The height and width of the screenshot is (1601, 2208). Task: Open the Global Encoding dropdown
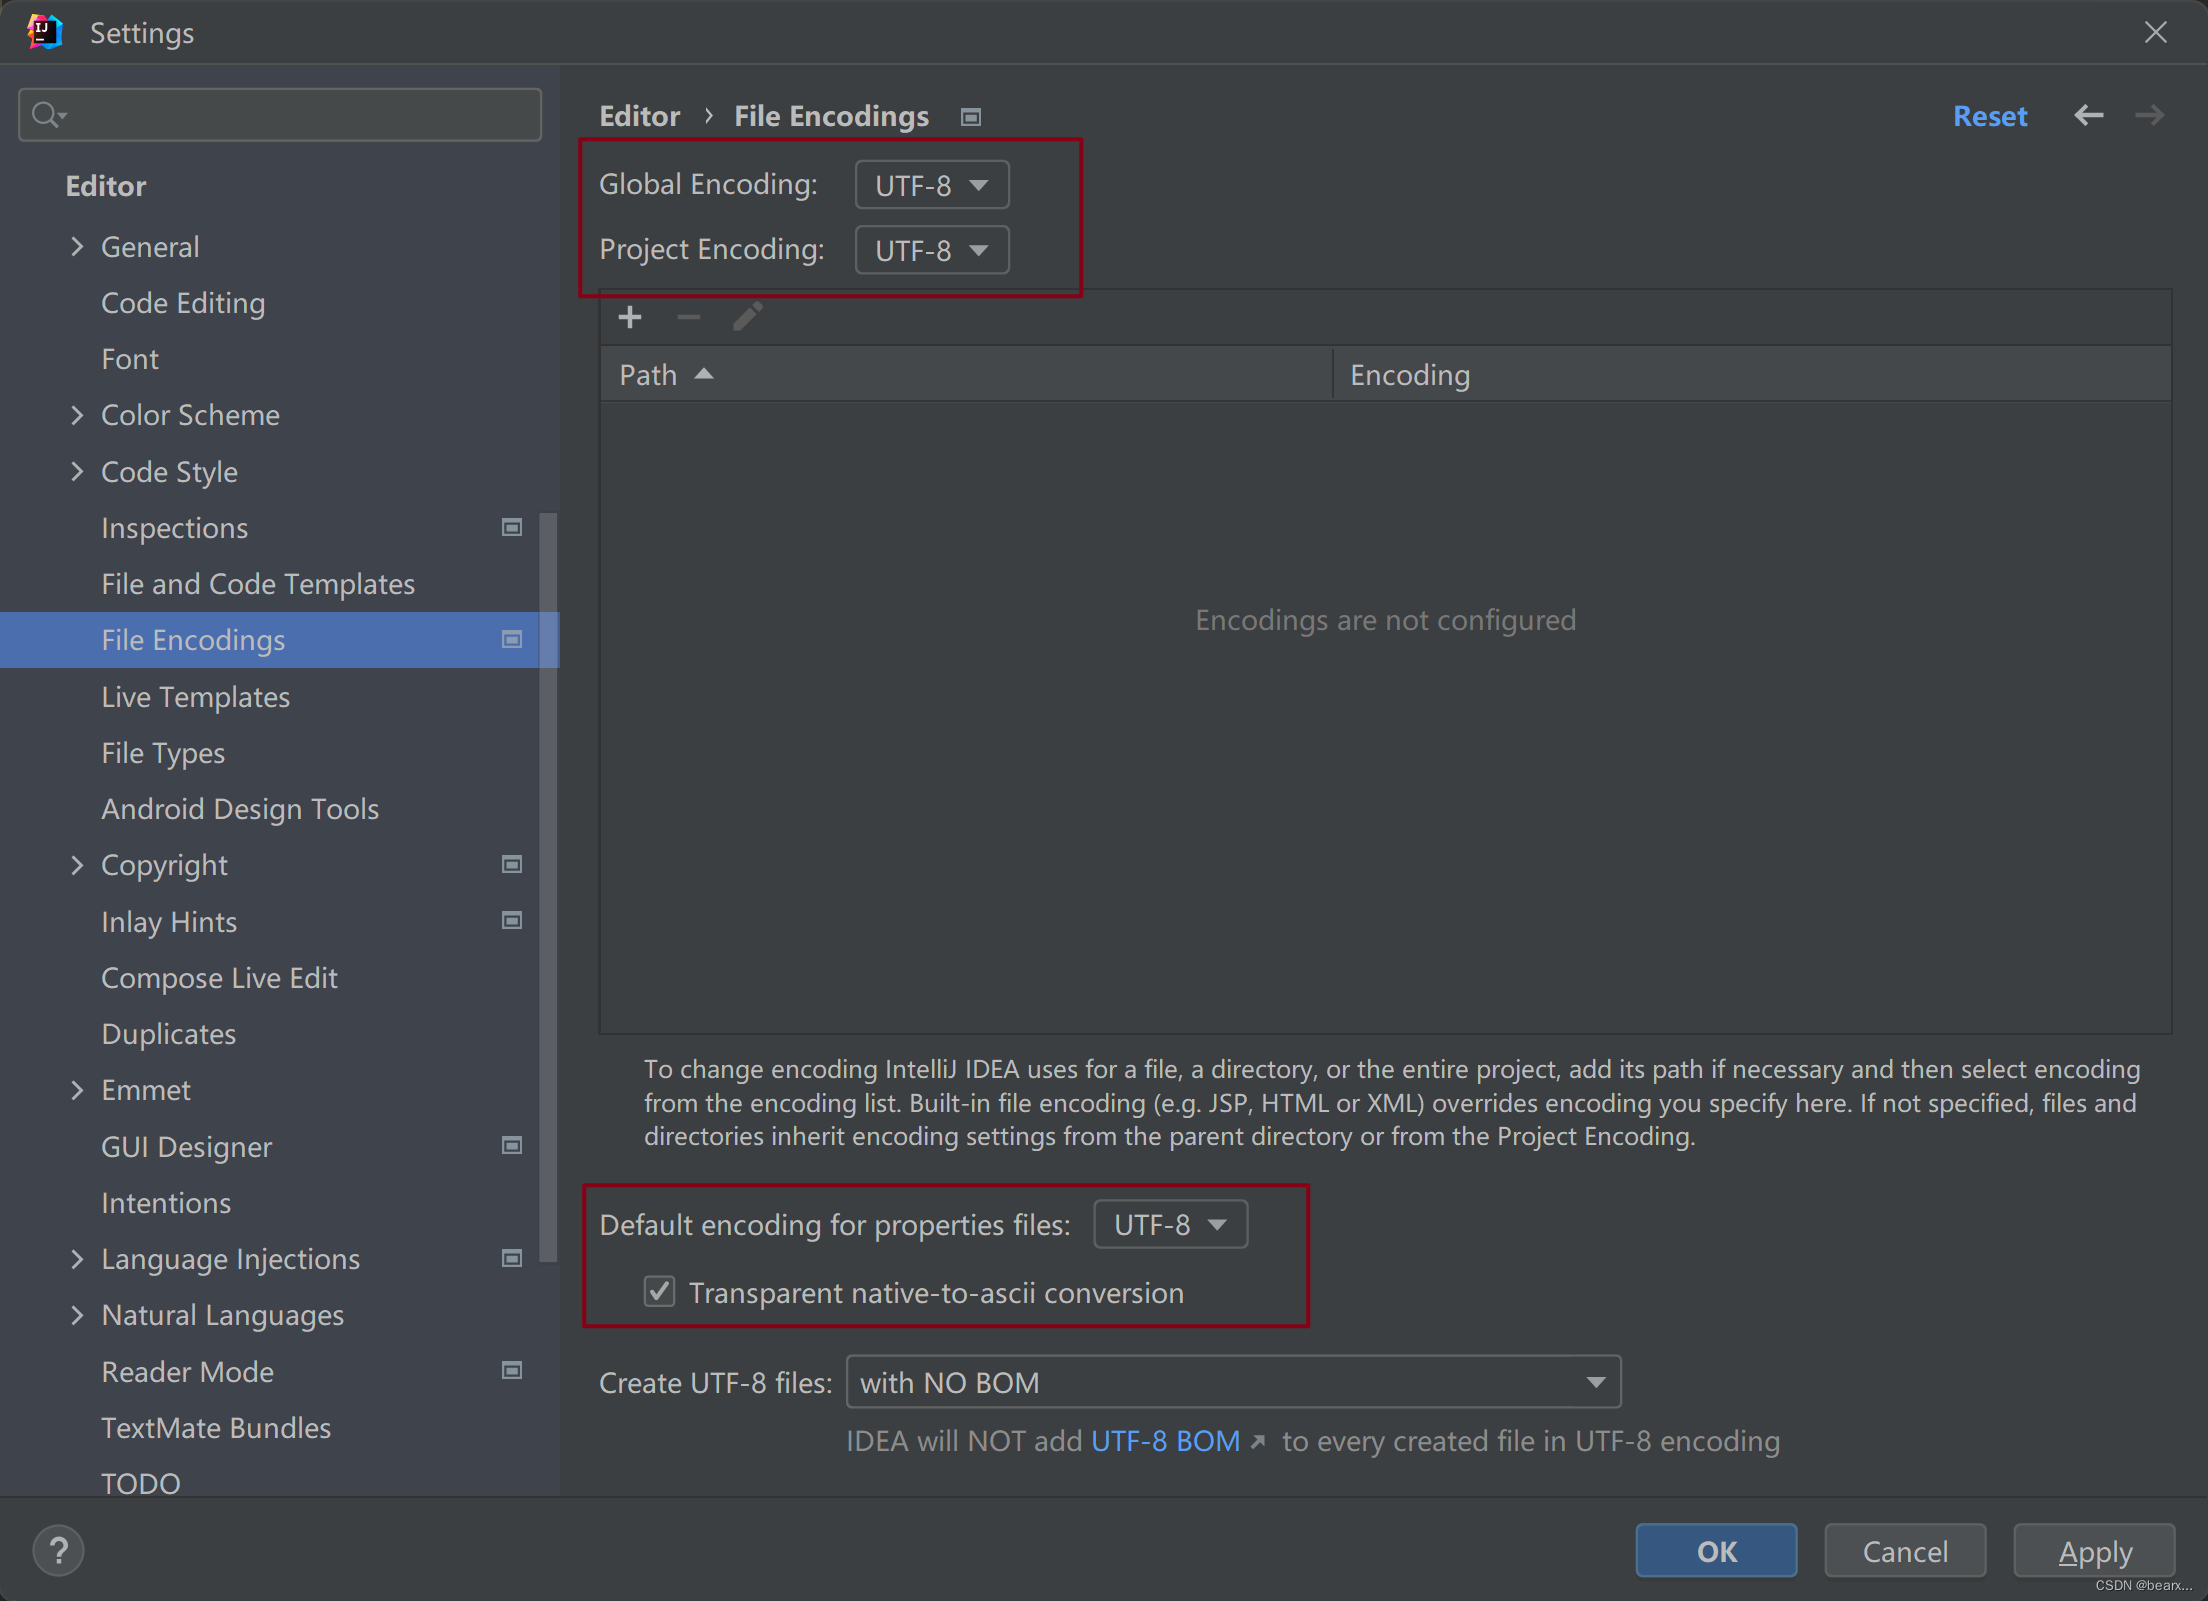point(929,184)
